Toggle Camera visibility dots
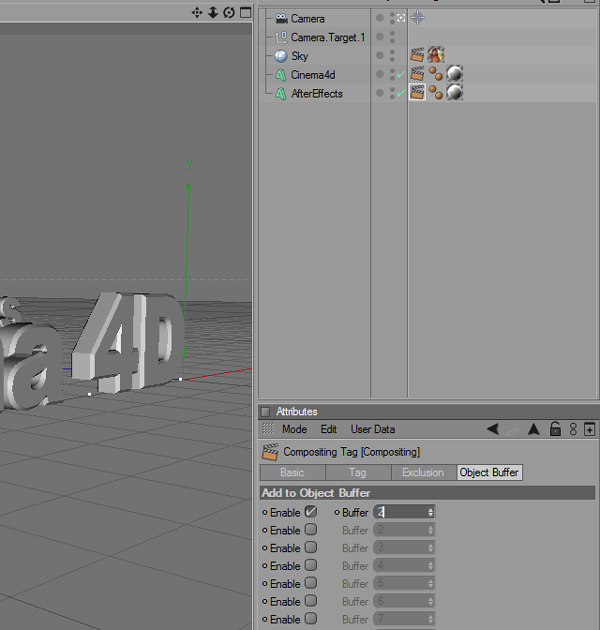 point(392,18)
